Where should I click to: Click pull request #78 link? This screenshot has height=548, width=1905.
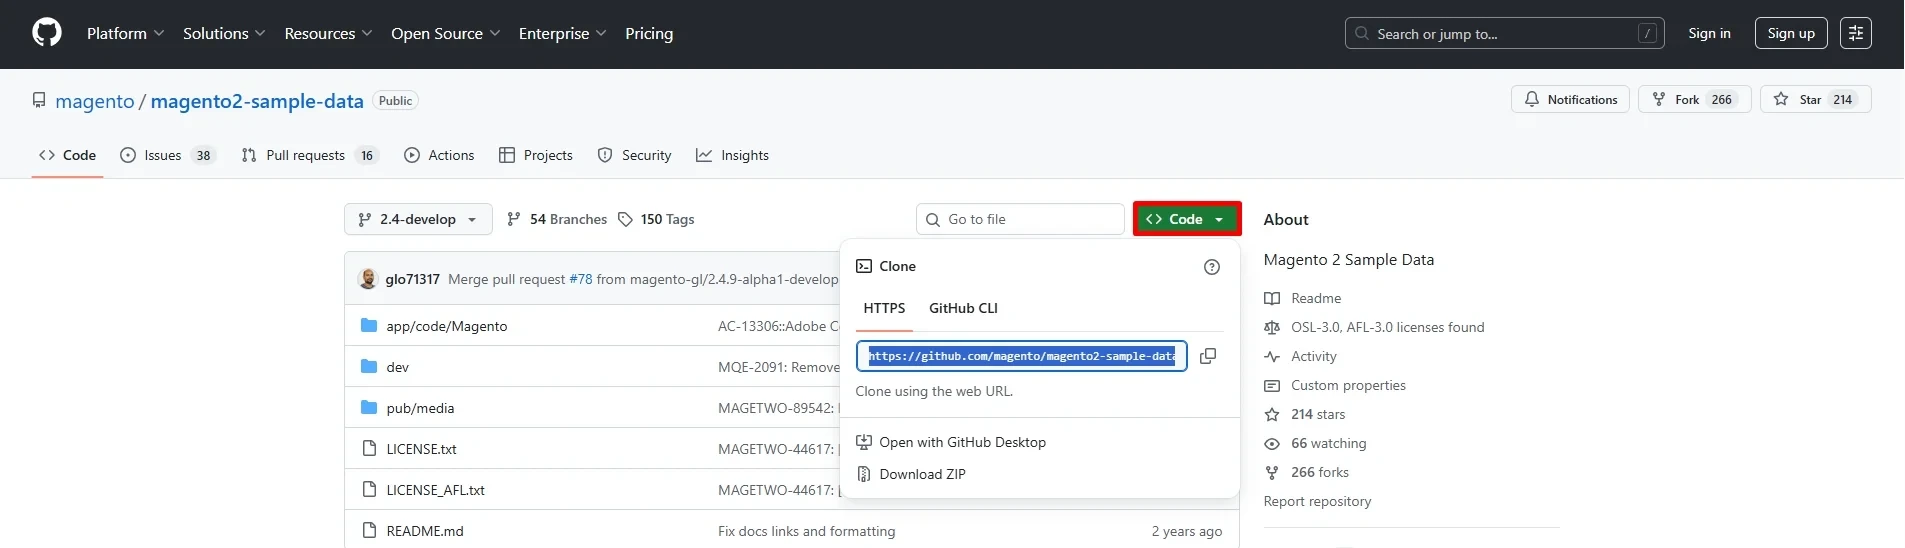point(581,279)
